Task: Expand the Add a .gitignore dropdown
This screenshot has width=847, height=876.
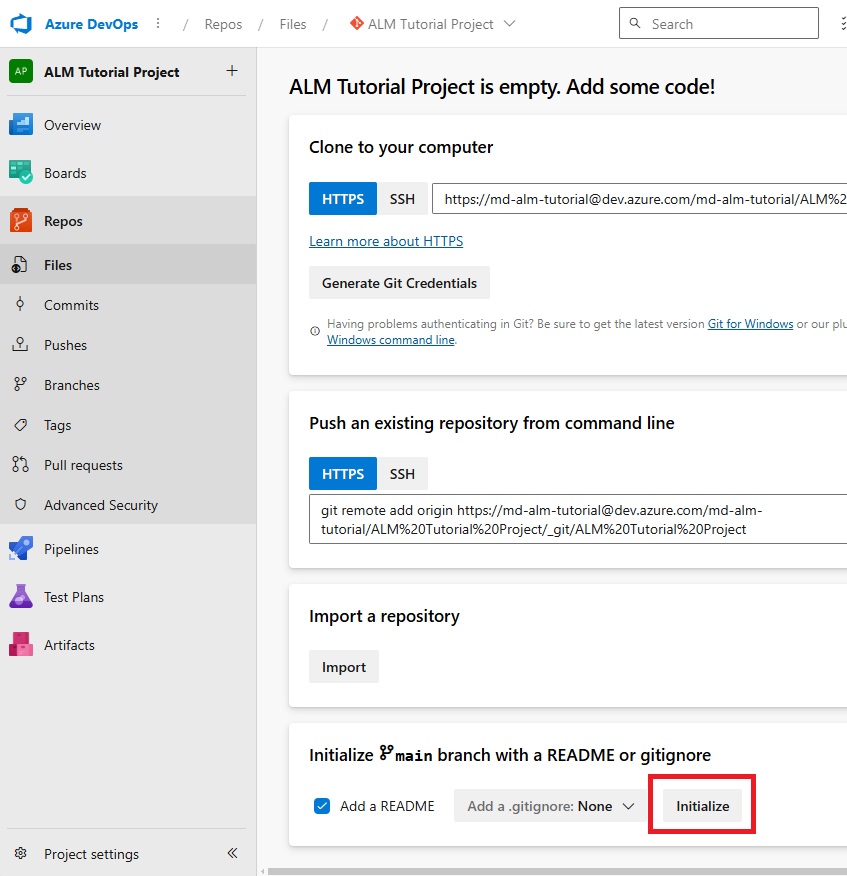Action: click(550, 806)
